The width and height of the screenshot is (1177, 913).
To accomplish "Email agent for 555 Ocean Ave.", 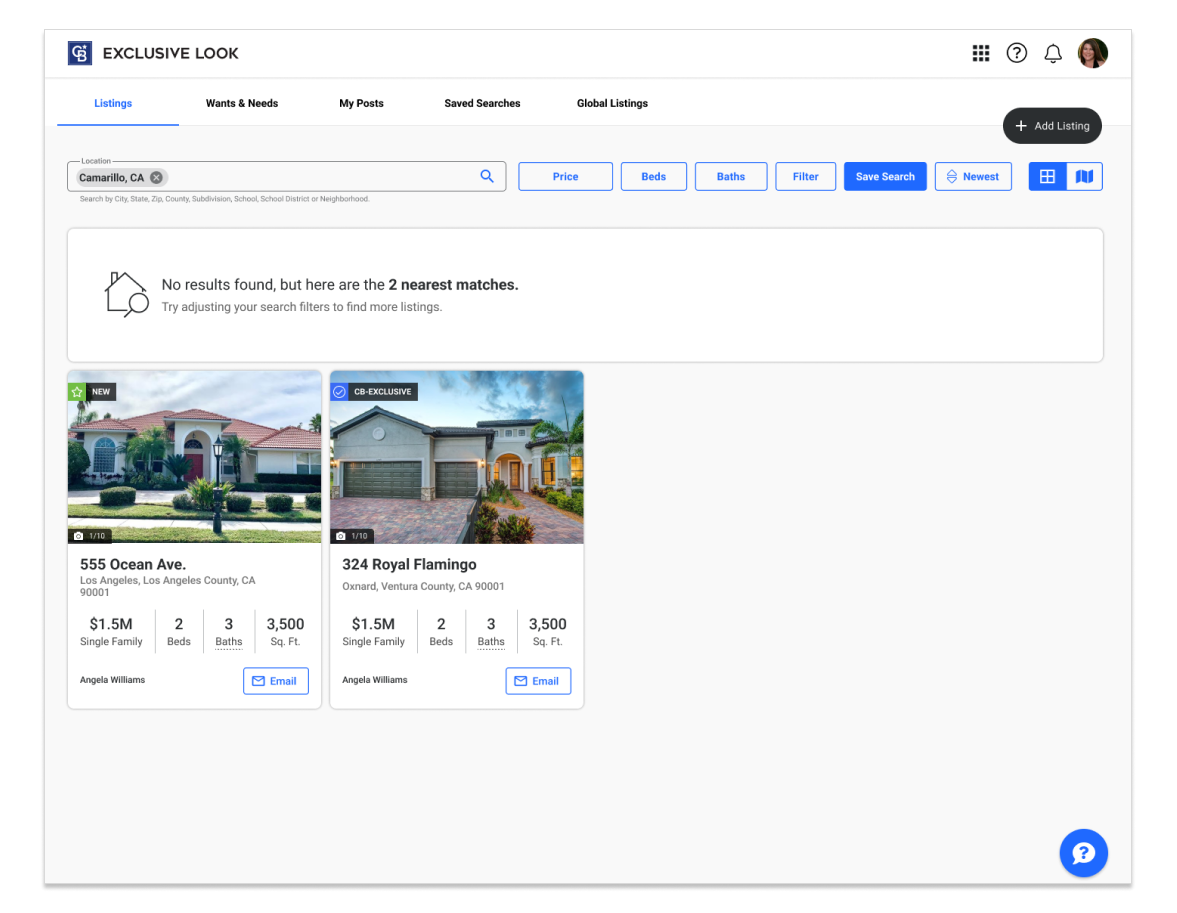I will (x=275, y=681).
